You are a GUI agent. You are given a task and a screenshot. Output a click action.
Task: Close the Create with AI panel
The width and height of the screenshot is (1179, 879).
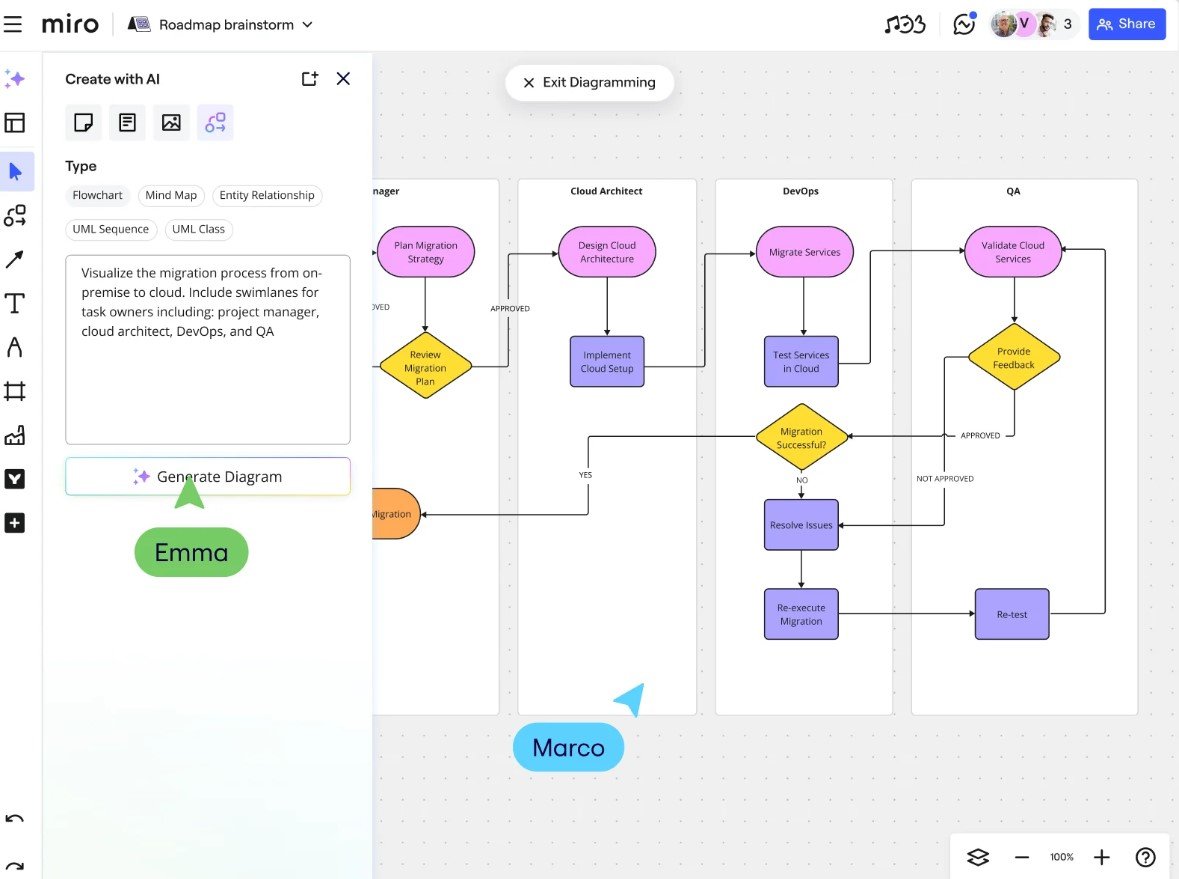pos(344,79)
